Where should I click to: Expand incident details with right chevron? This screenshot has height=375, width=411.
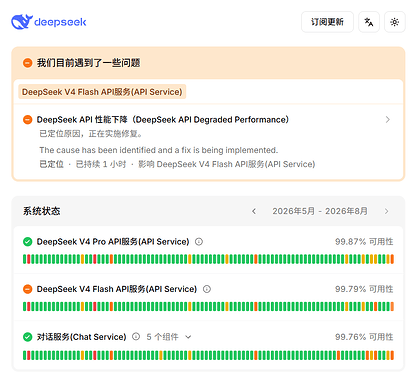387,119
